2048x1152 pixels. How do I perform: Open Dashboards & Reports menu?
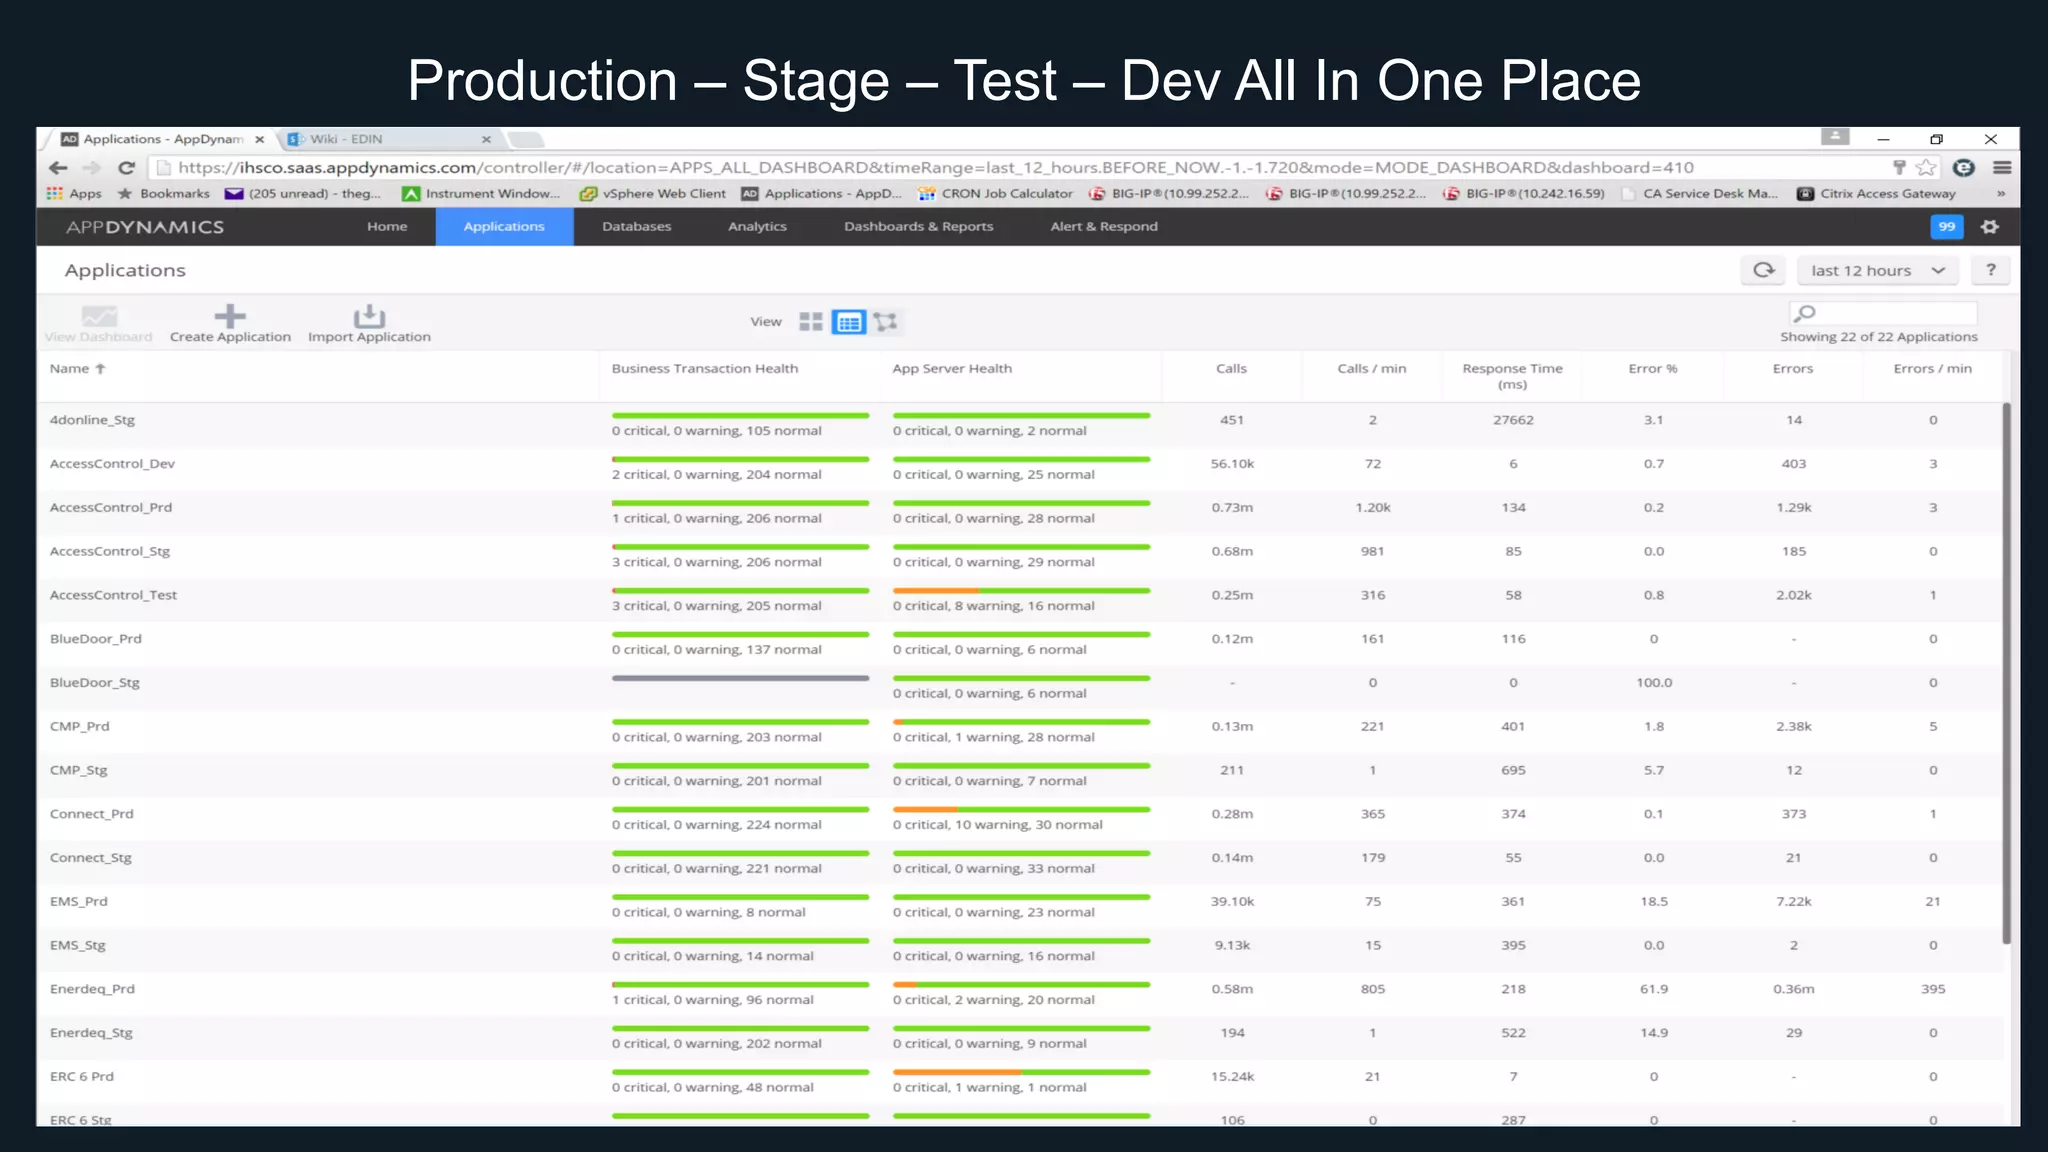[919, 227]
